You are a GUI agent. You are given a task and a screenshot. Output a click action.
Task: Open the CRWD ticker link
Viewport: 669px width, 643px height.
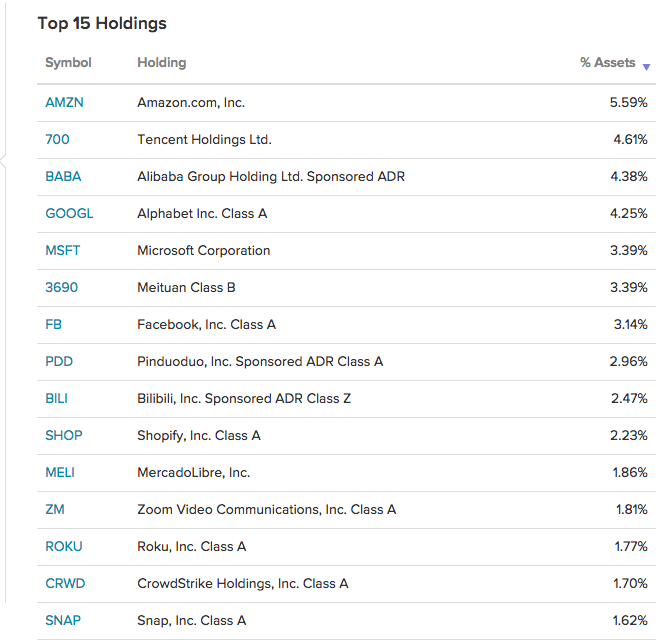65,584
